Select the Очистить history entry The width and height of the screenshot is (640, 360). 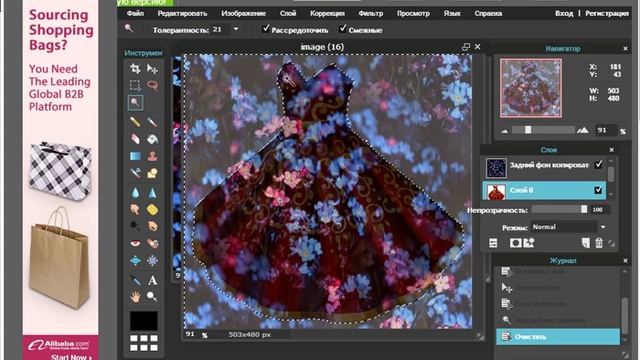[x=558, y=337]
